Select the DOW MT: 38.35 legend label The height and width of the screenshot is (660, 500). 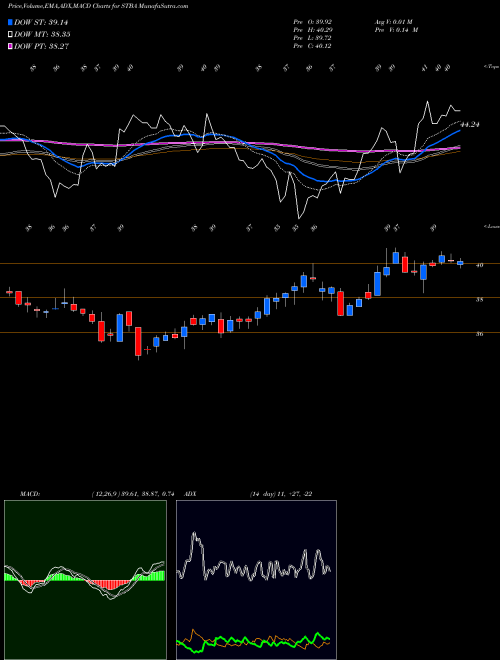click(x=42, y=35)
